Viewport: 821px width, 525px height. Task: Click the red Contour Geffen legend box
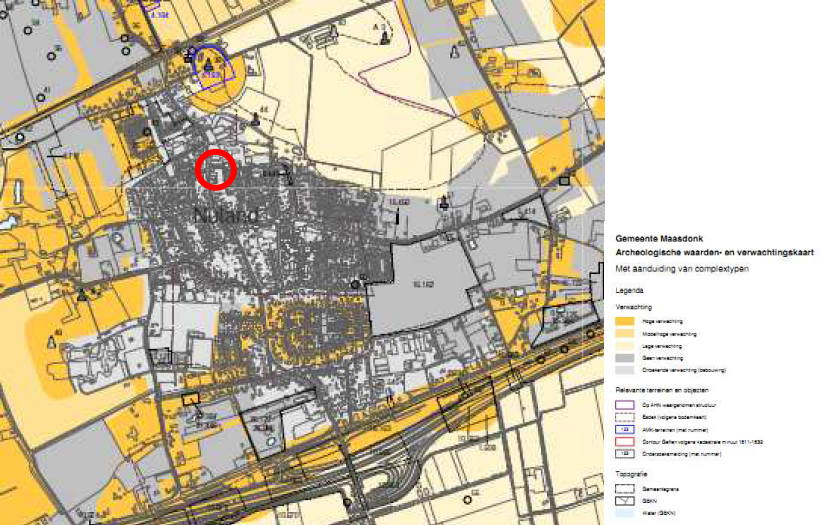point(625,442)
